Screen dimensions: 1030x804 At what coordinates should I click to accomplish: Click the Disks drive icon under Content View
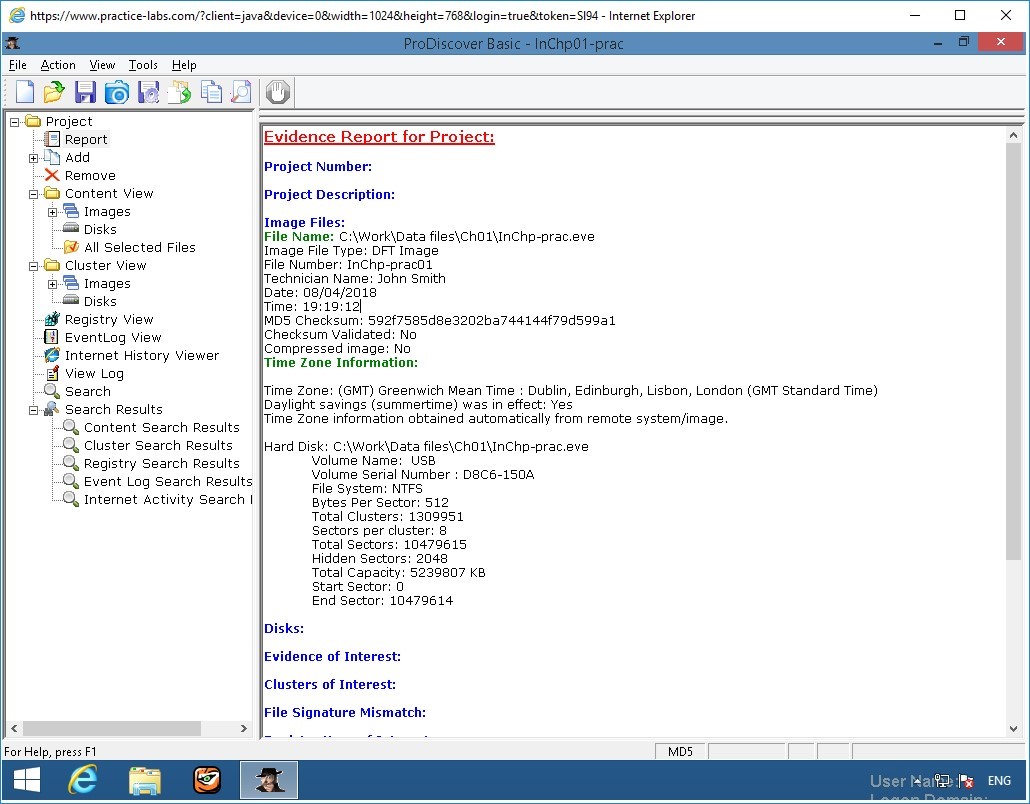(71, 229)
